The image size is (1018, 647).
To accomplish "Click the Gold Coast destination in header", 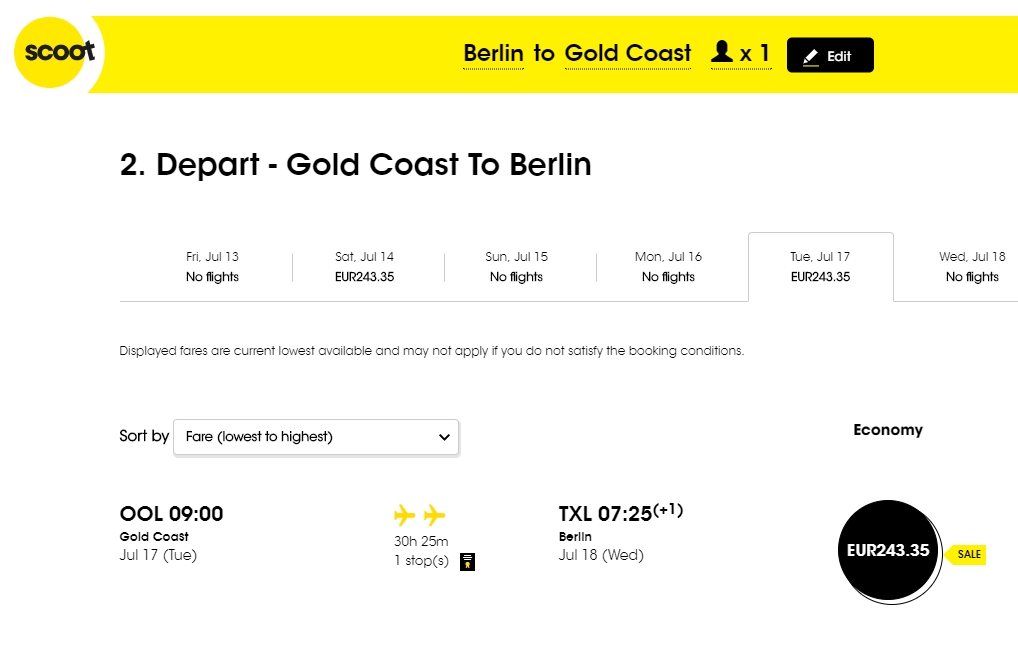I will [x=628, y=53].
